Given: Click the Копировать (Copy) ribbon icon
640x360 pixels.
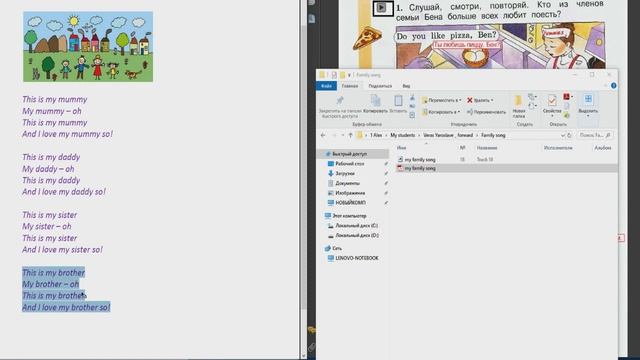Looking at the screenshot, I should click(x=375, y=100).
